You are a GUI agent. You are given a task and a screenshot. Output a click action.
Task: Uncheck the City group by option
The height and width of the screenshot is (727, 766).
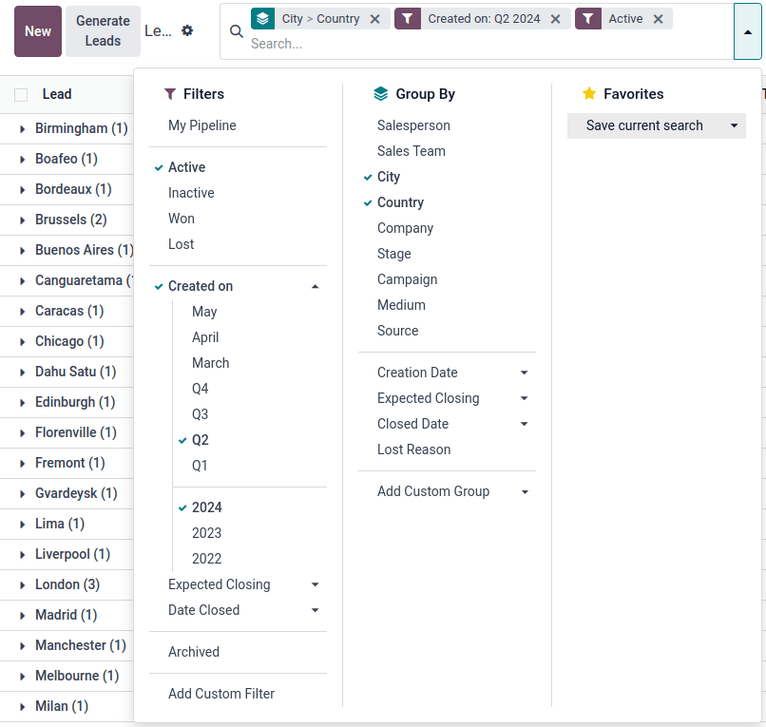[388, 177]
